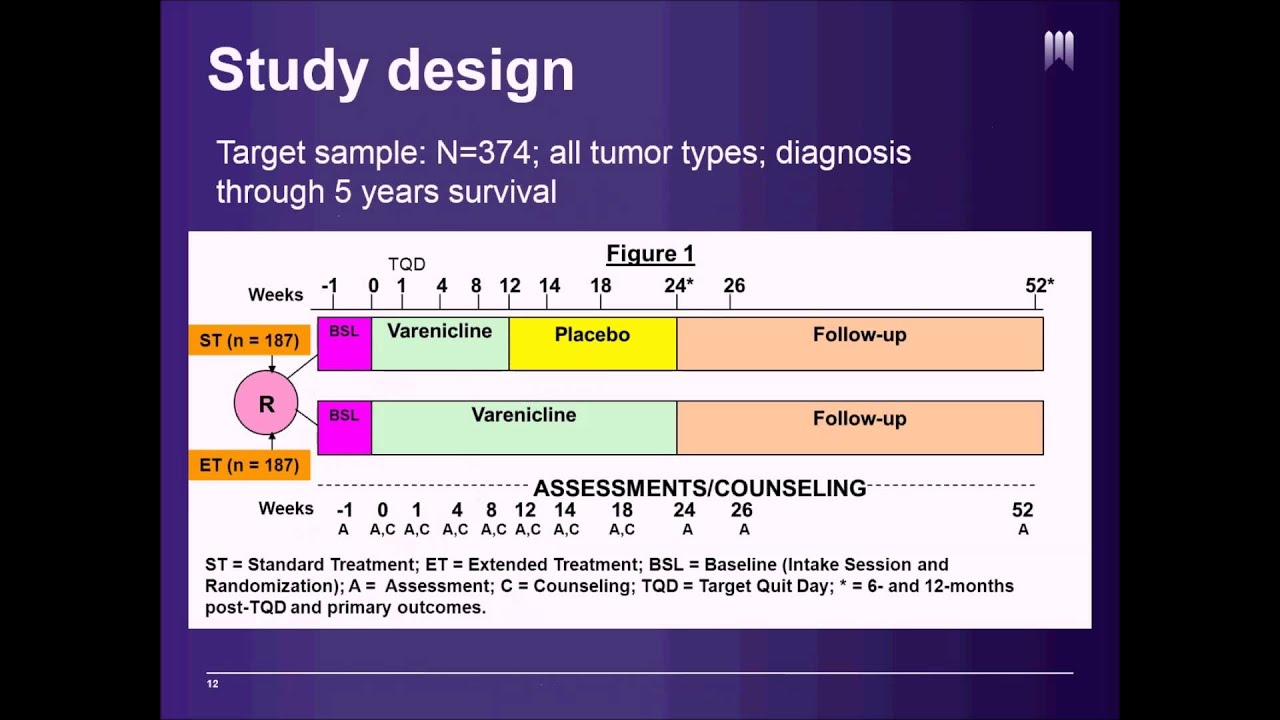Click the '18' week marker on the top axis
This screenshot has height=720, width=1280.
pos(600,286)
